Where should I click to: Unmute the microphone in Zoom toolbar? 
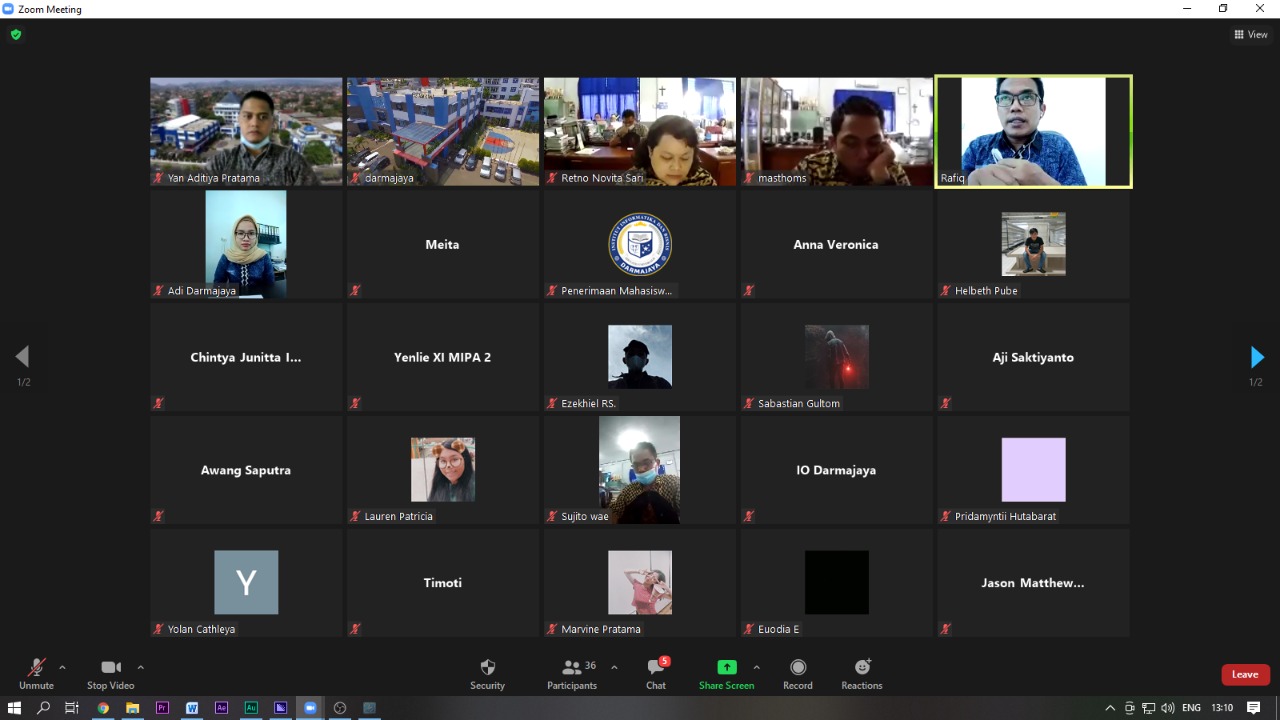[36, 674]
